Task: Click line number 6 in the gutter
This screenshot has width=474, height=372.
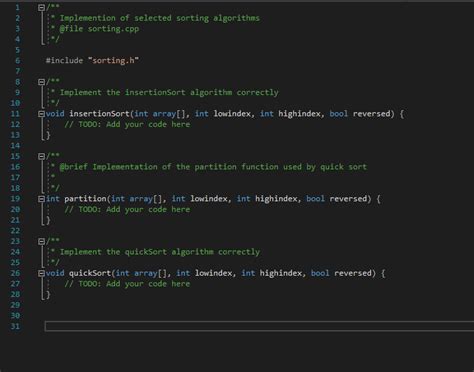Action: [17, 60]
